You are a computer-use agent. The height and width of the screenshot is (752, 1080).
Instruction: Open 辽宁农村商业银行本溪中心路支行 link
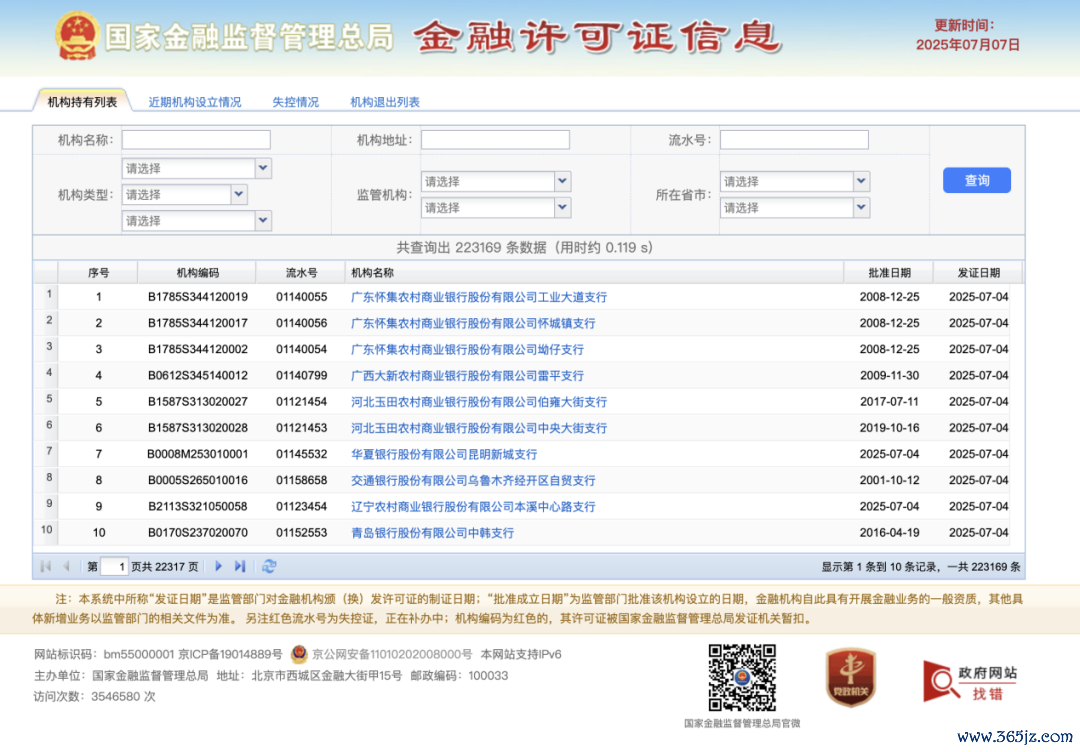point(473,506)
